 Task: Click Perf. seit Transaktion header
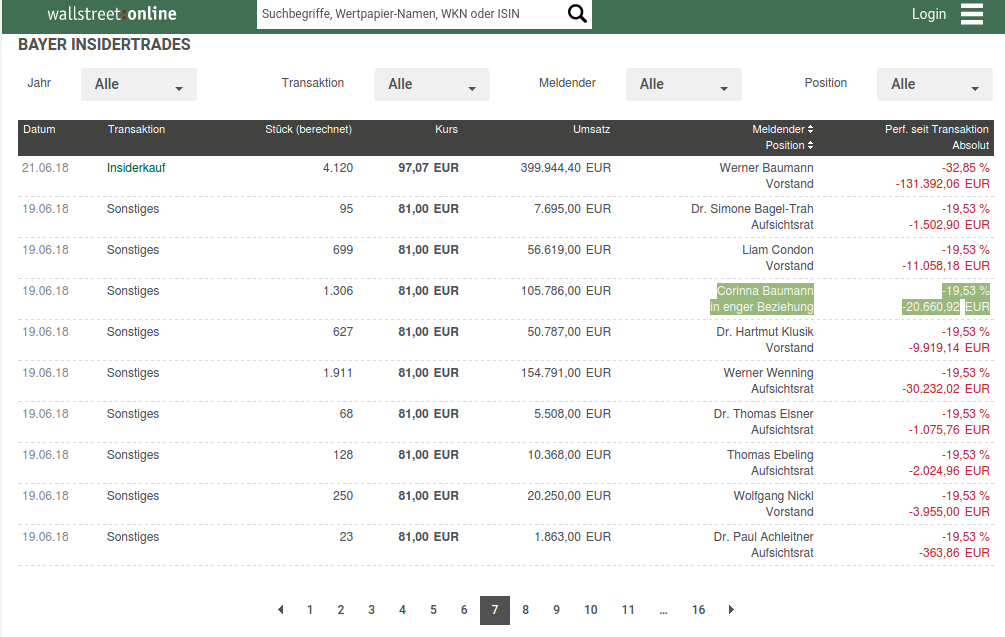pyautogui.click(x=936, y=129)
